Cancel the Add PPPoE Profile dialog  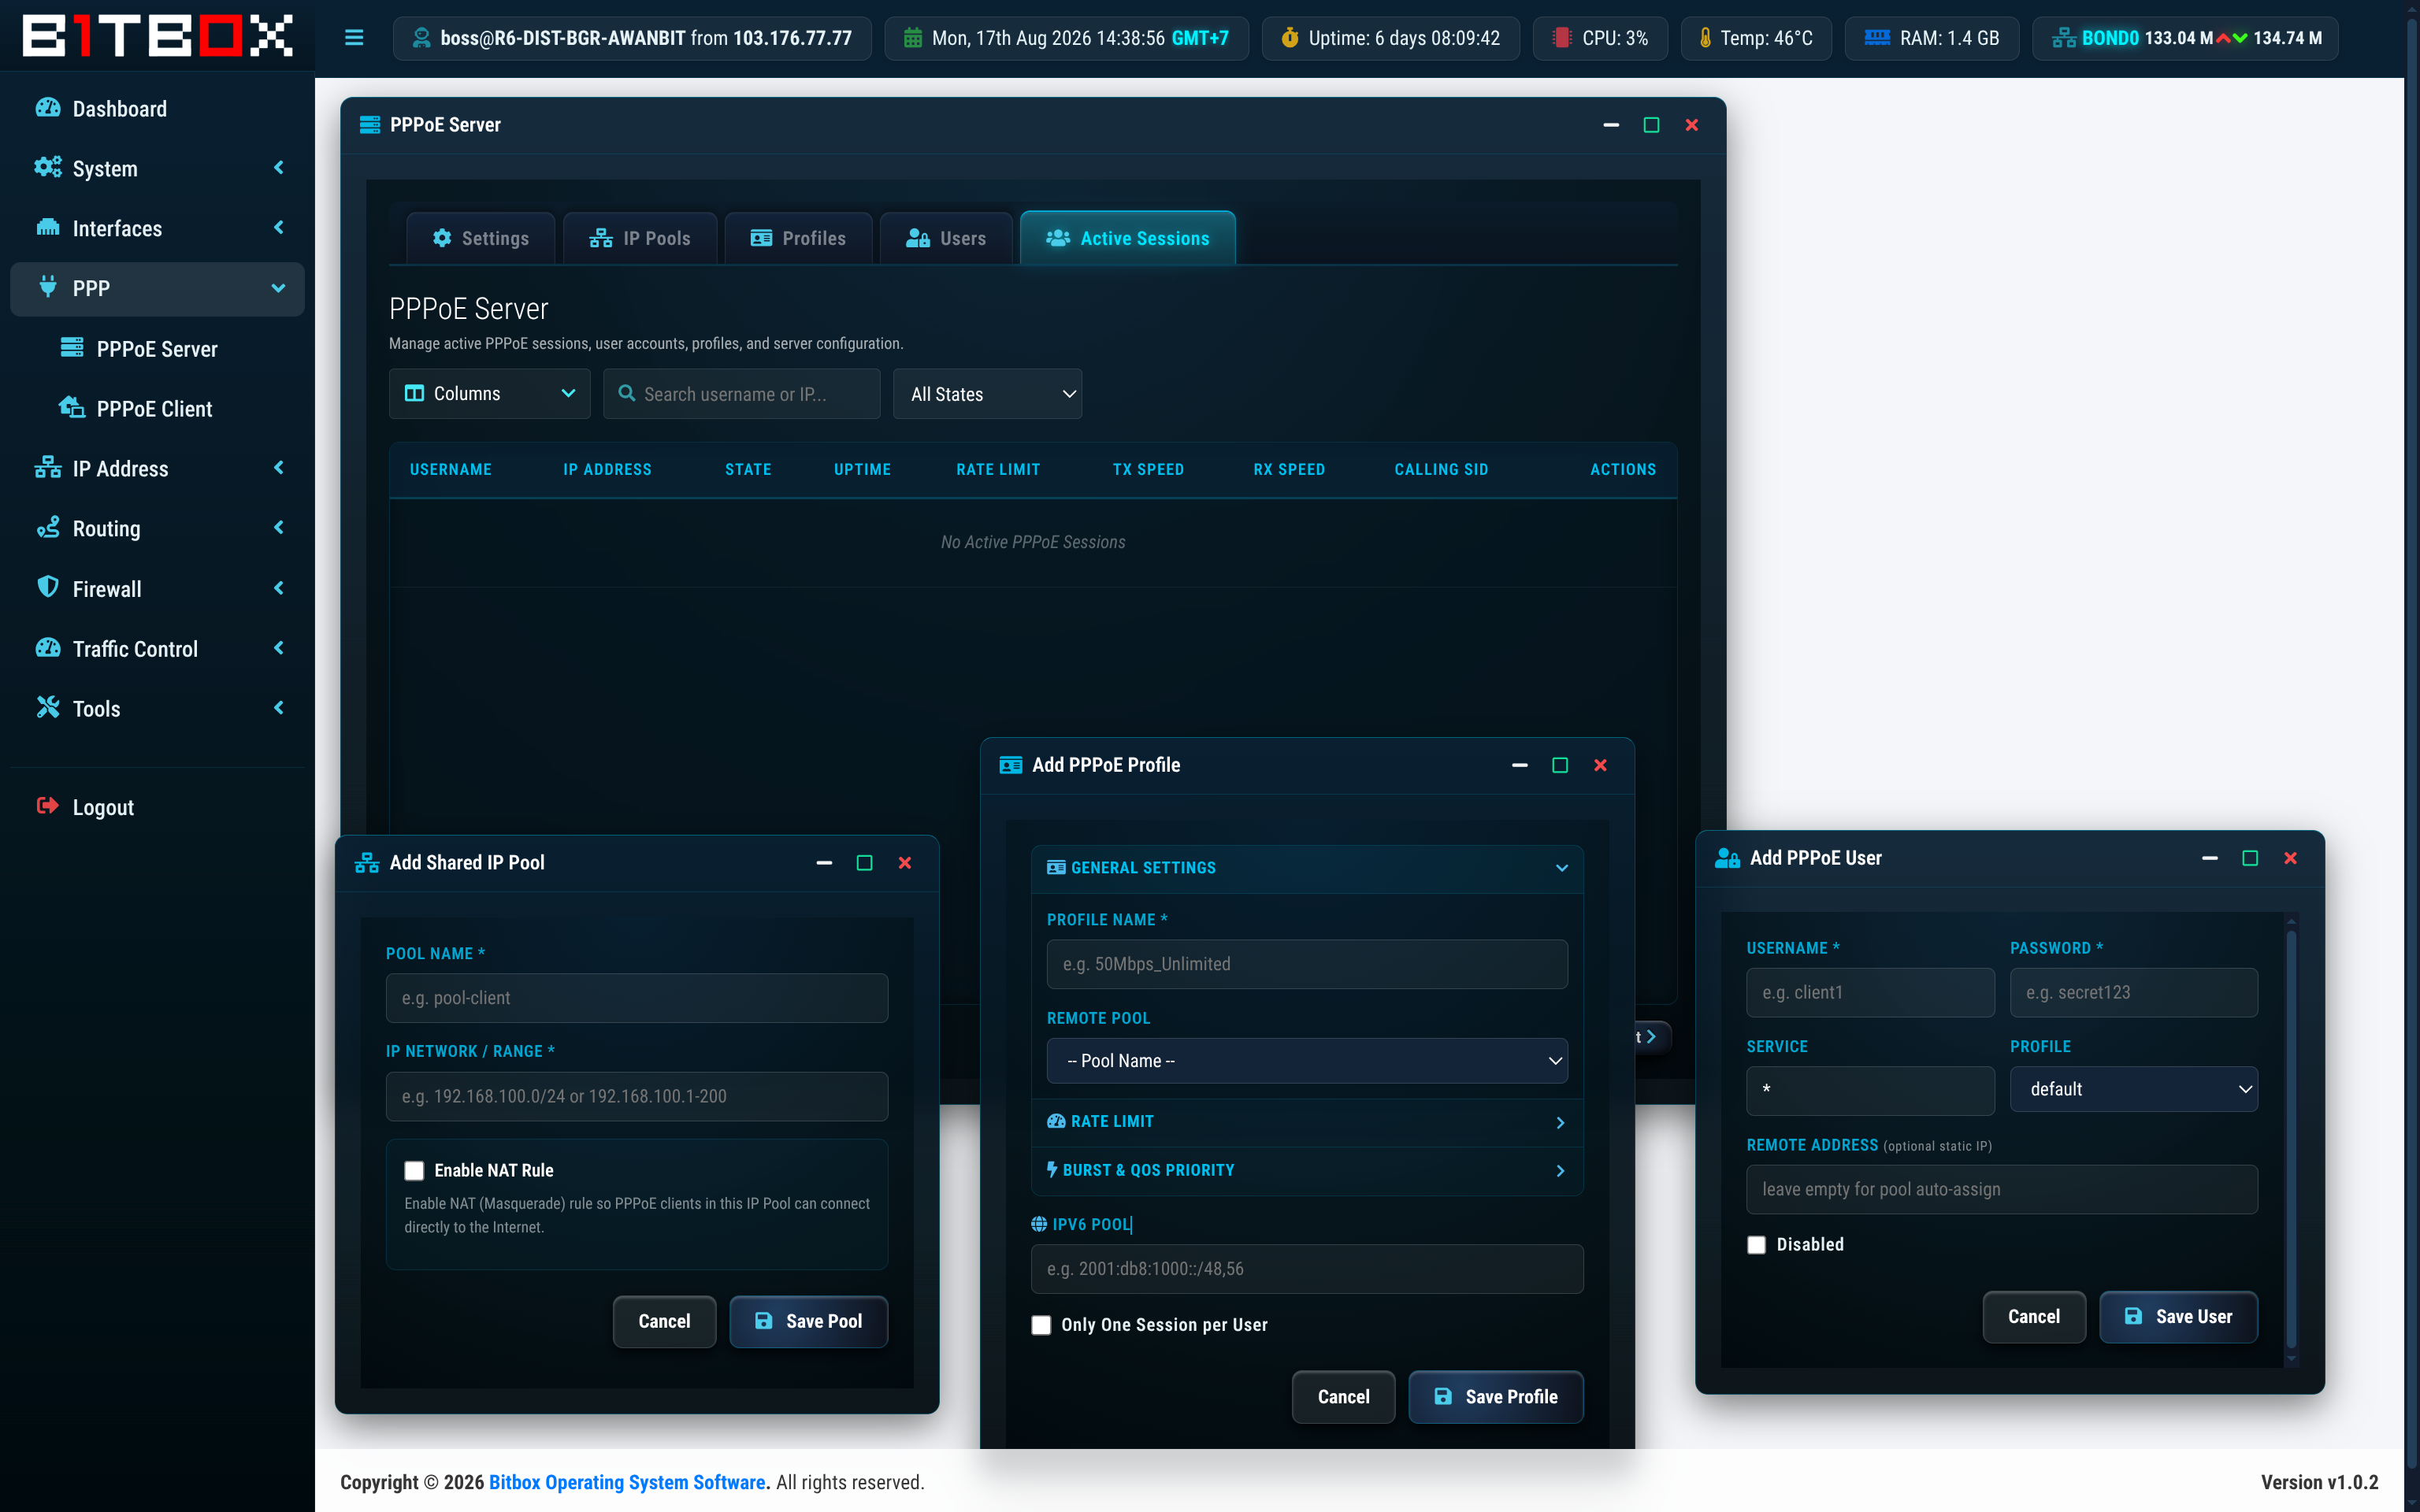(x=1343, y=1397)
